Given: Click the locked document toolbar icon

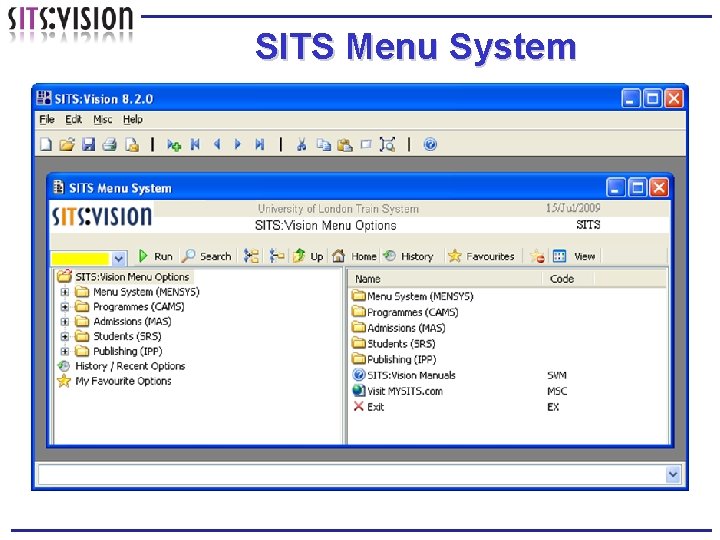Looking at the screenshot, I should (132, 145).
